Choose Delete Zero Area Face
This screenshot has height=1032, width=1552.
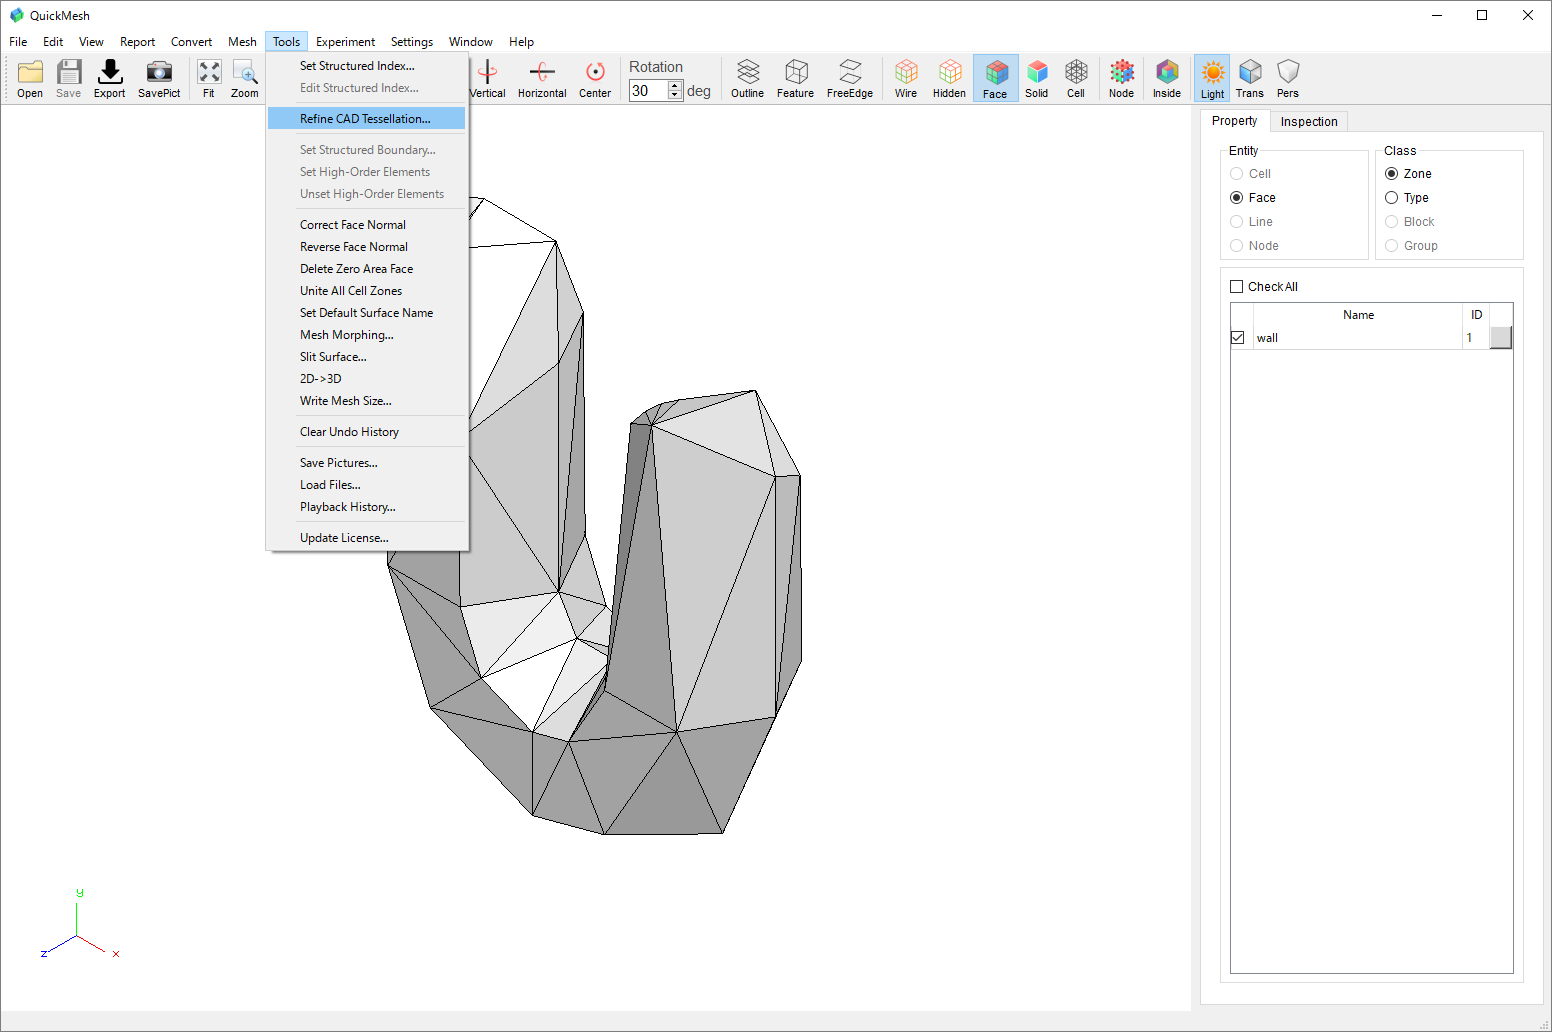[366, 269]
